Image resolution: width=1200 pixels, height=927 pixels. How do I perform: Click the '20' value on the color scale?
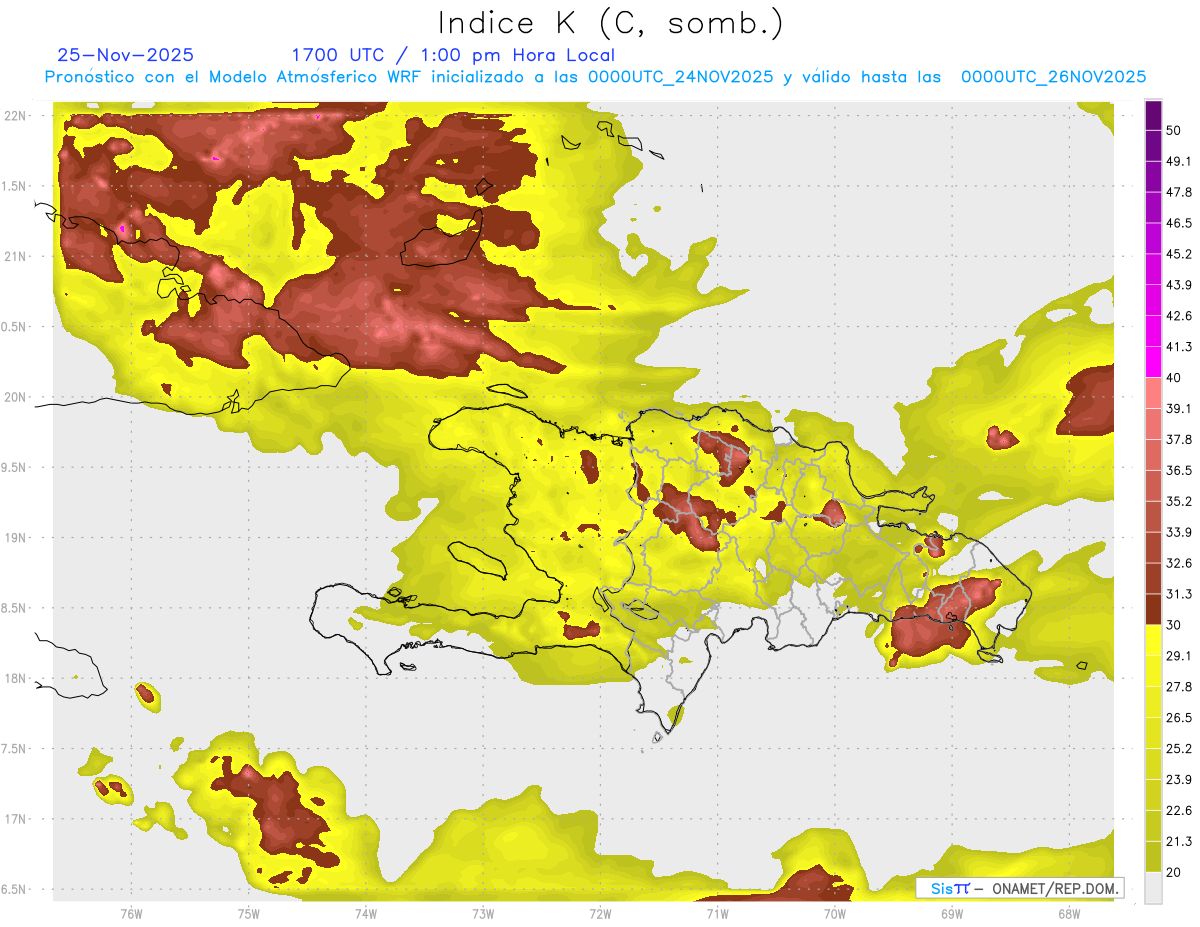[x=1174, y=873]
